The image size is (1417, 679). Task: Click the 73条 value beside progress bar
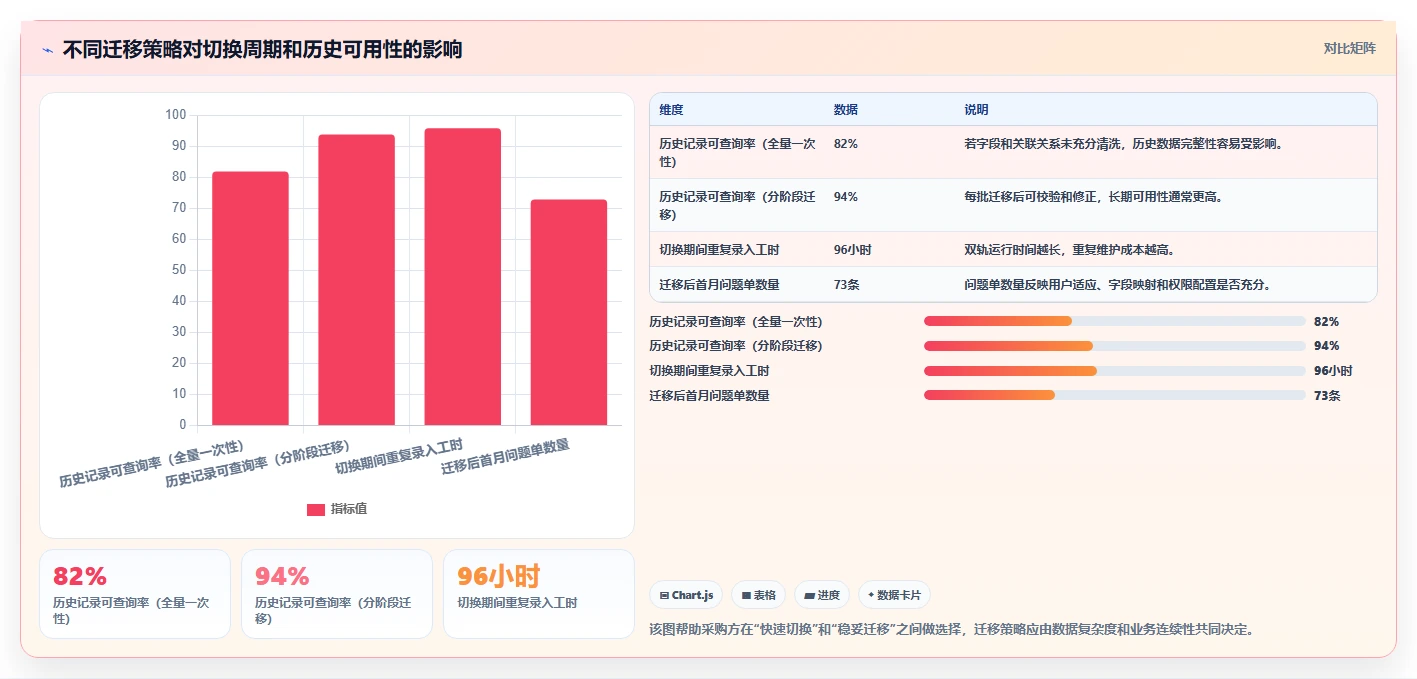coord(1327,395)
